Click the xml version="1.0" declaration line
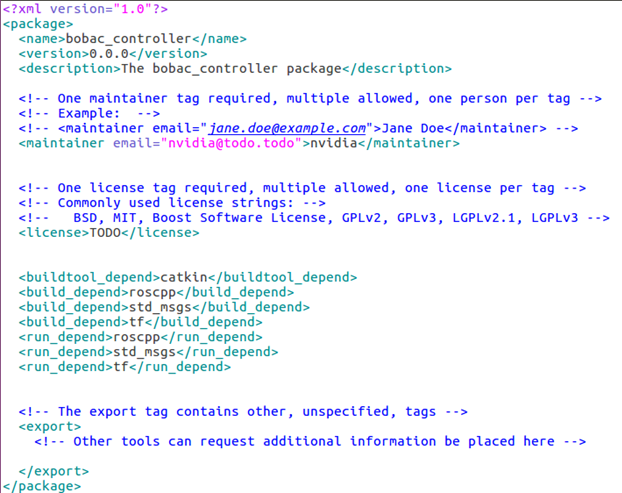This screenshot has width=622, height=493. coord(85,9)
